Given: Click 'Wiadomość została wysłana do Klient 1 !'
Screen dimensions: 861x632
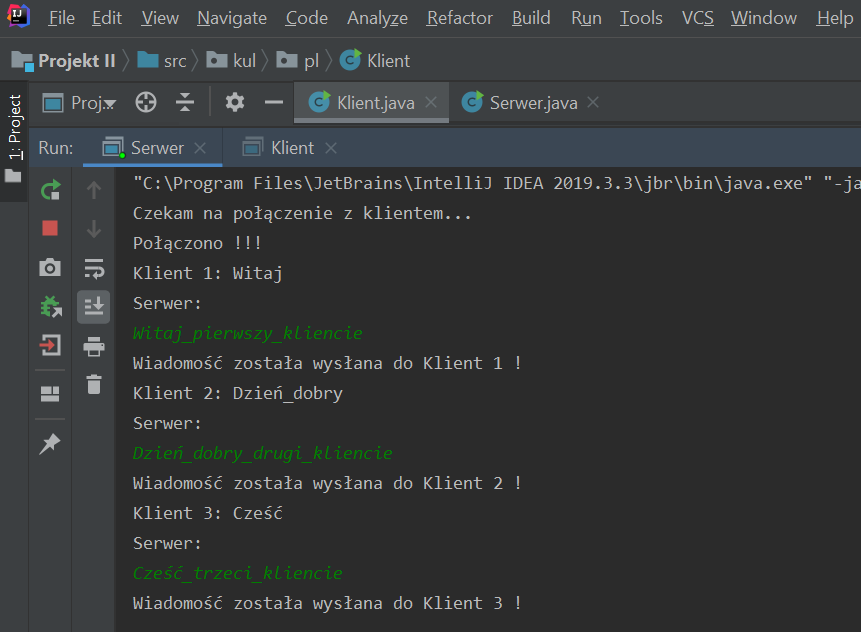Looking at the screenshot, I should coord(327,363).
